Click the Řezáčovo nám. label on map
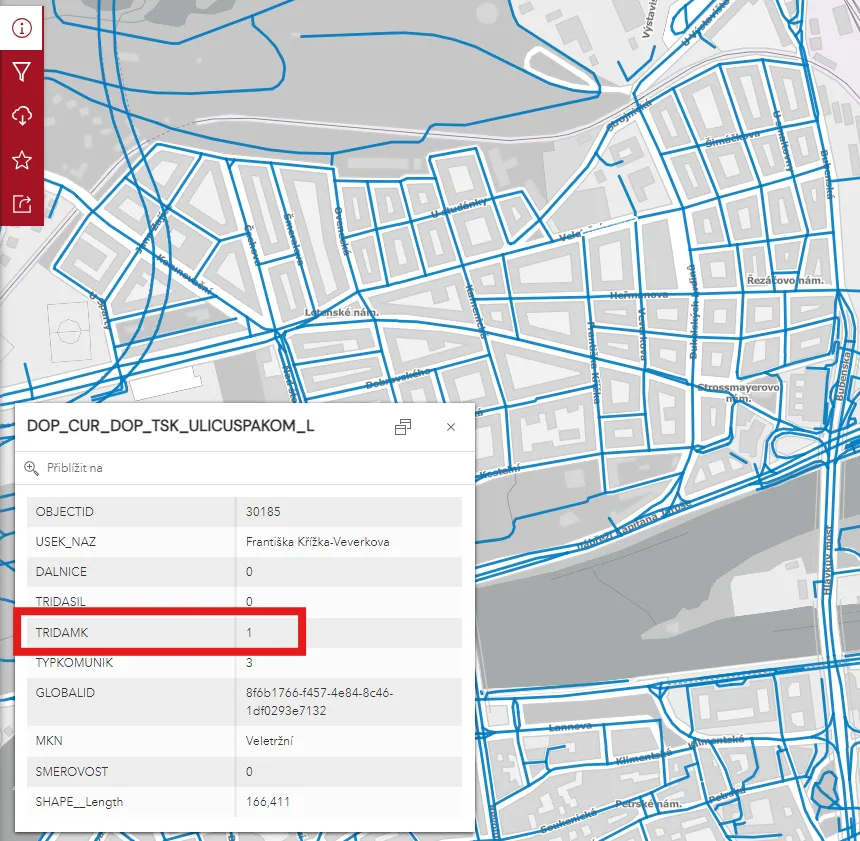The height and width of the screenshot is (841, 860). [x=784, y=281]
